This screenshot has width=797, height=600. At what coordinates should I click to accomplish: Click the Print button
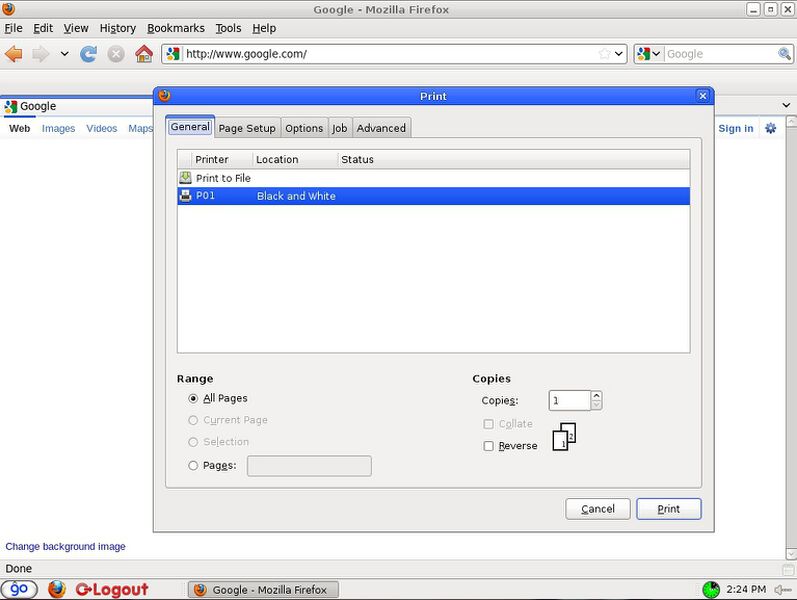click(x=668, y=509)
